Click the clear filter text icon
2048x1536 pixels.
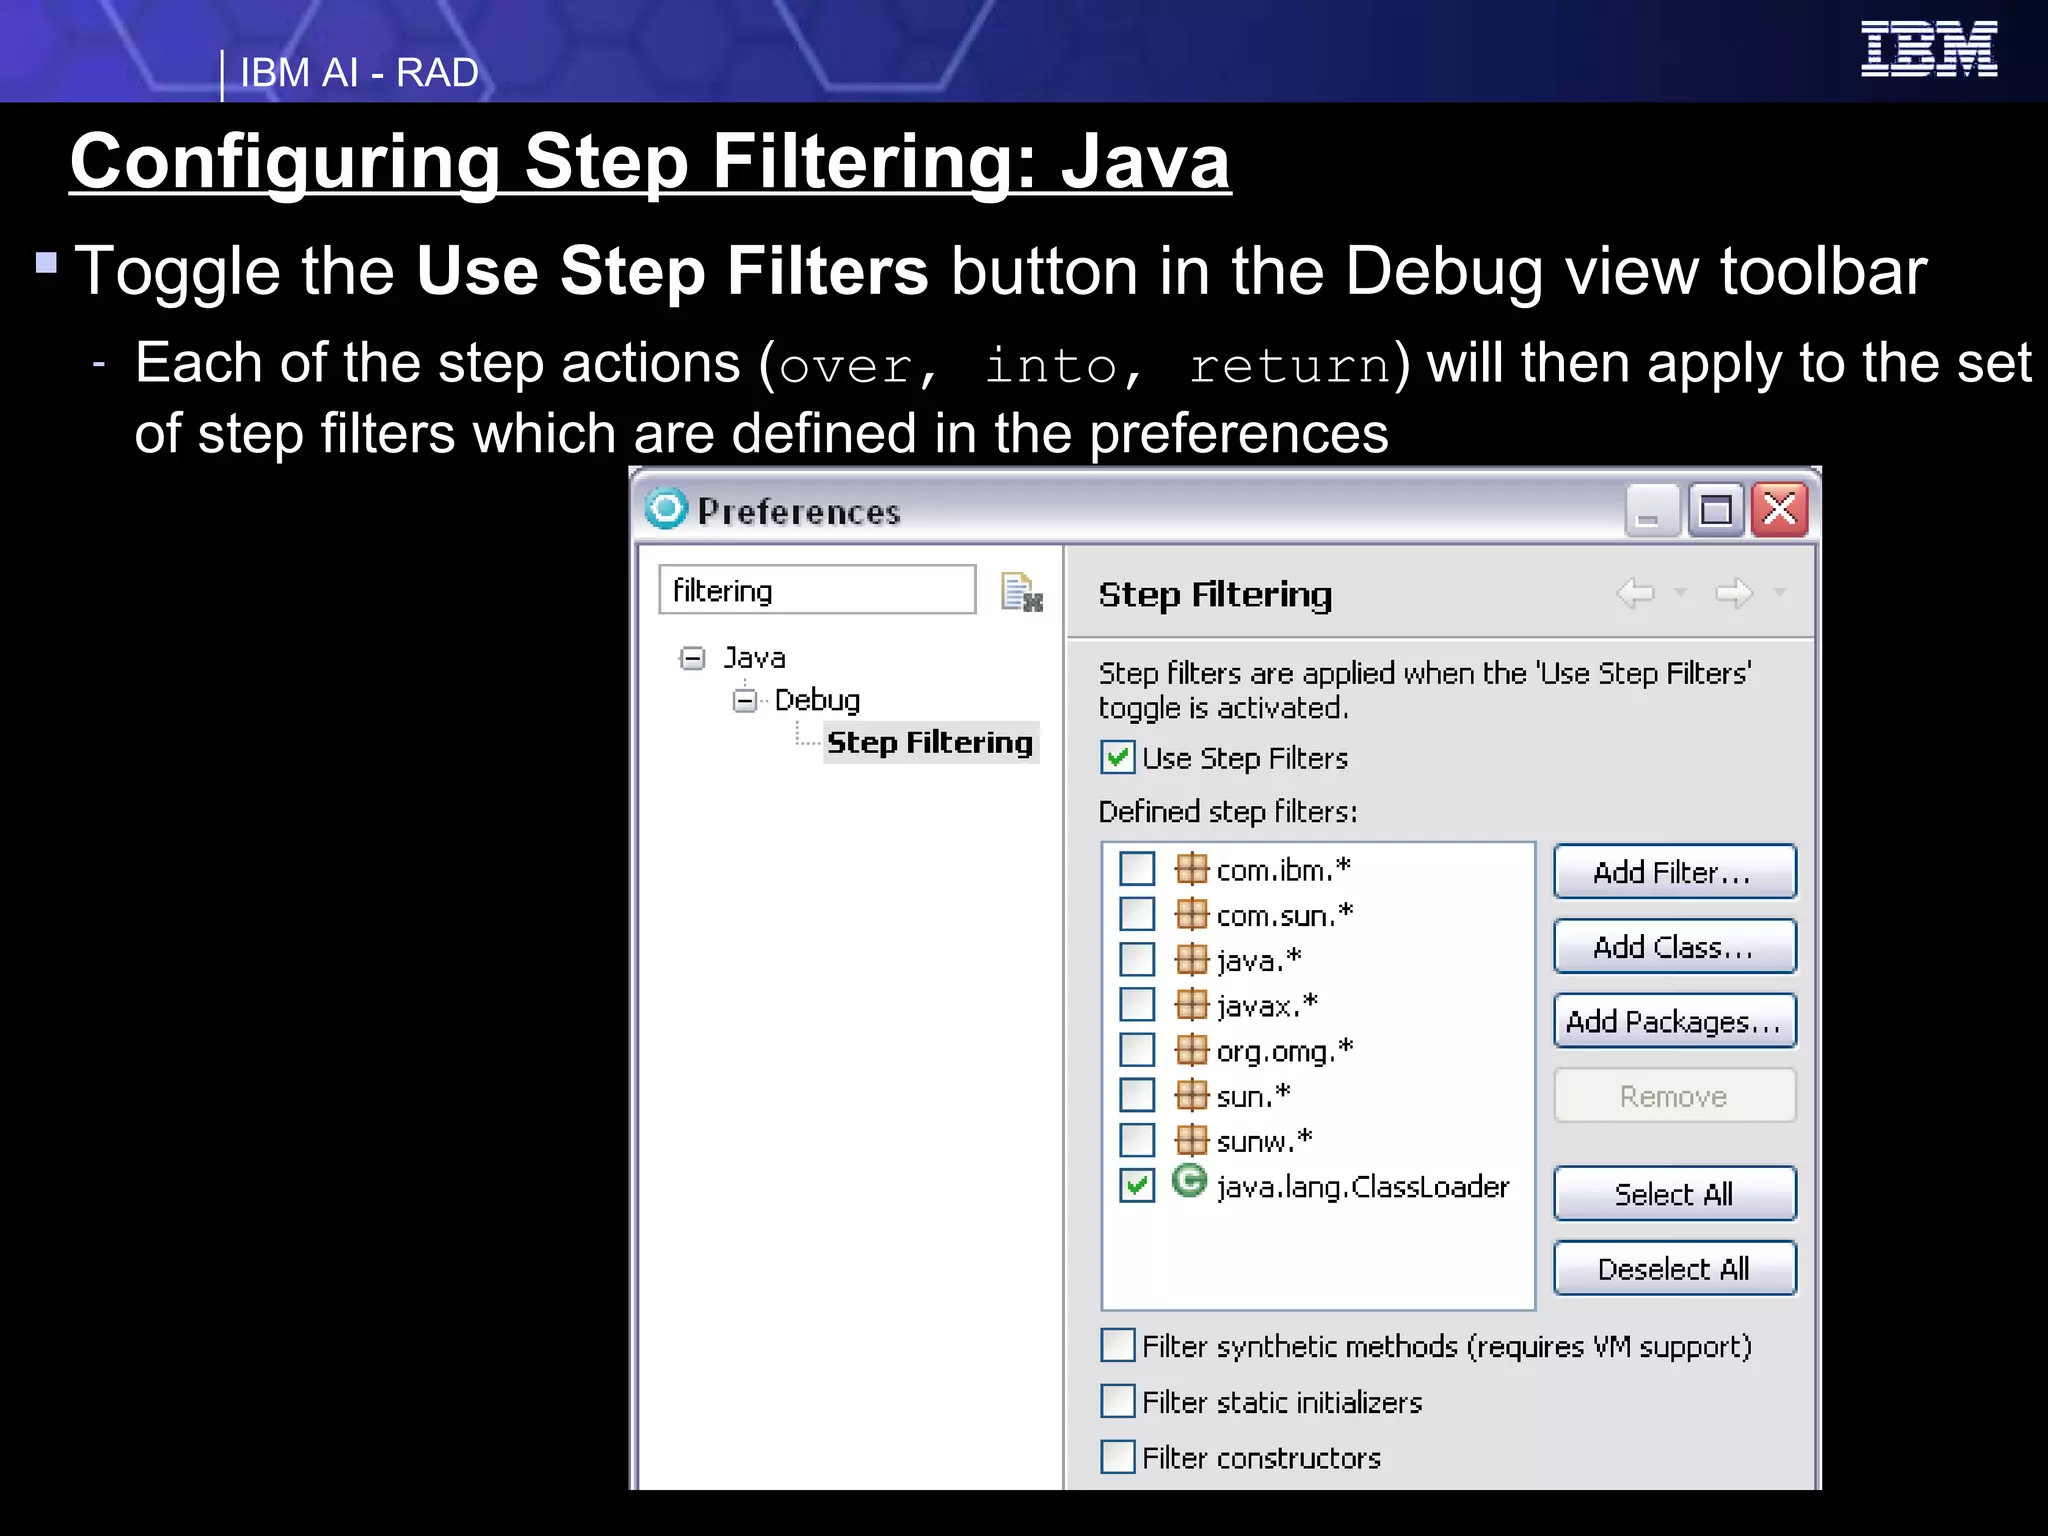(1022, 591)
